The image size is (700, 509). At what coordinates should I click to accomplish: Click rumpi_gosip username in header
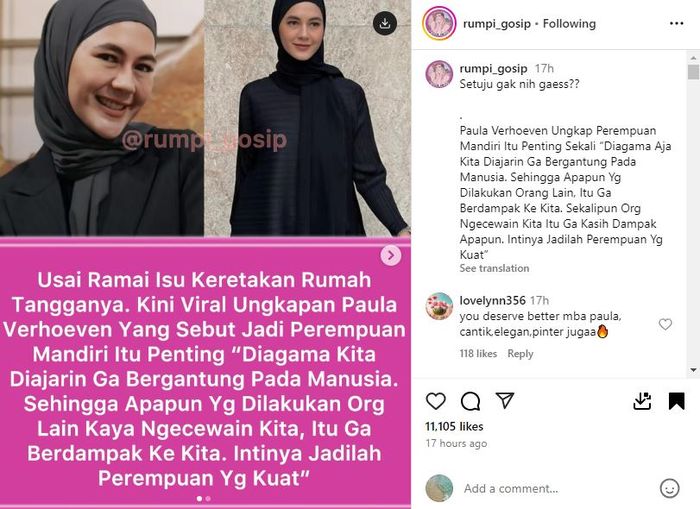click(x=496, y=24)
